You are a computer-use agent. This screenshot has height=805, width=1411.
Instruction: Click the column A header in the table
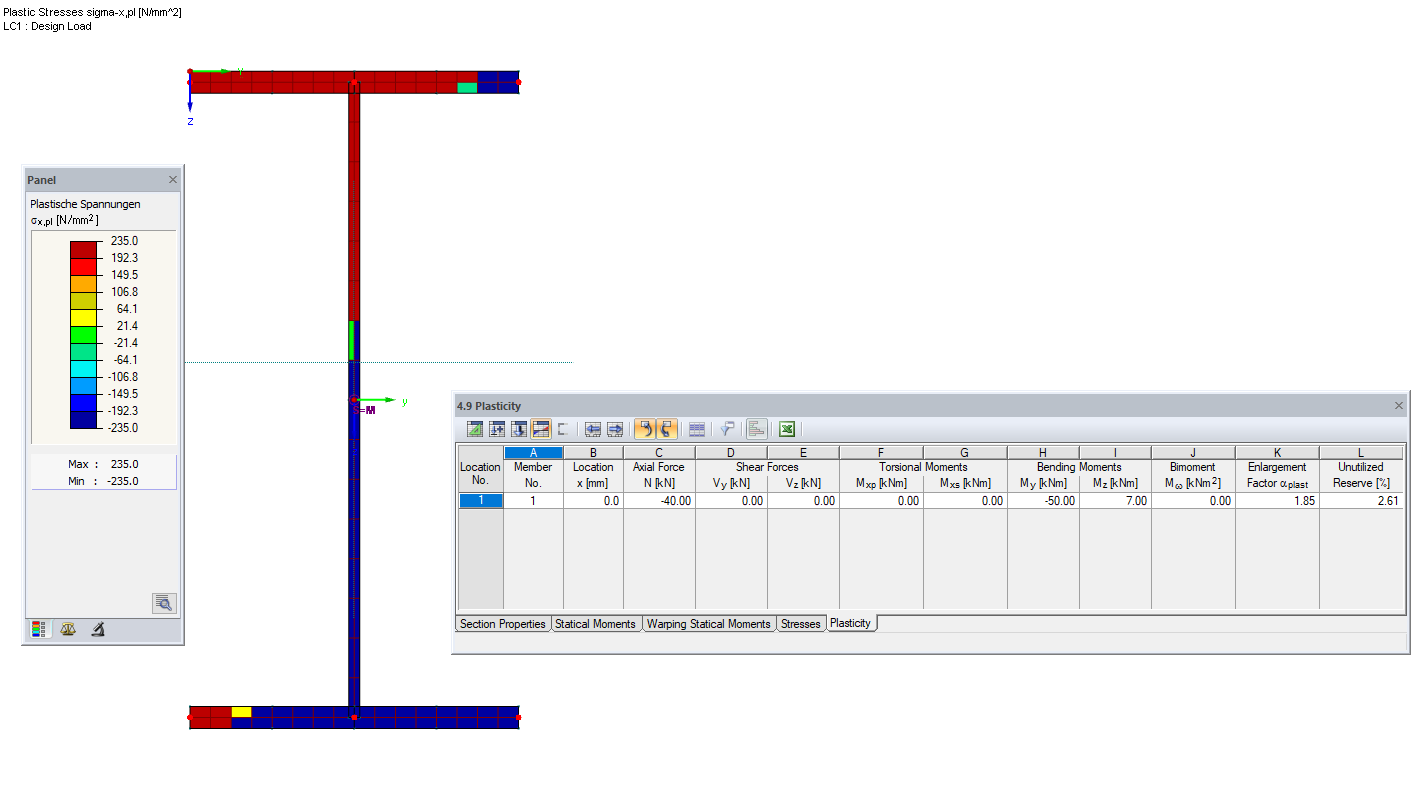(533, 453)
